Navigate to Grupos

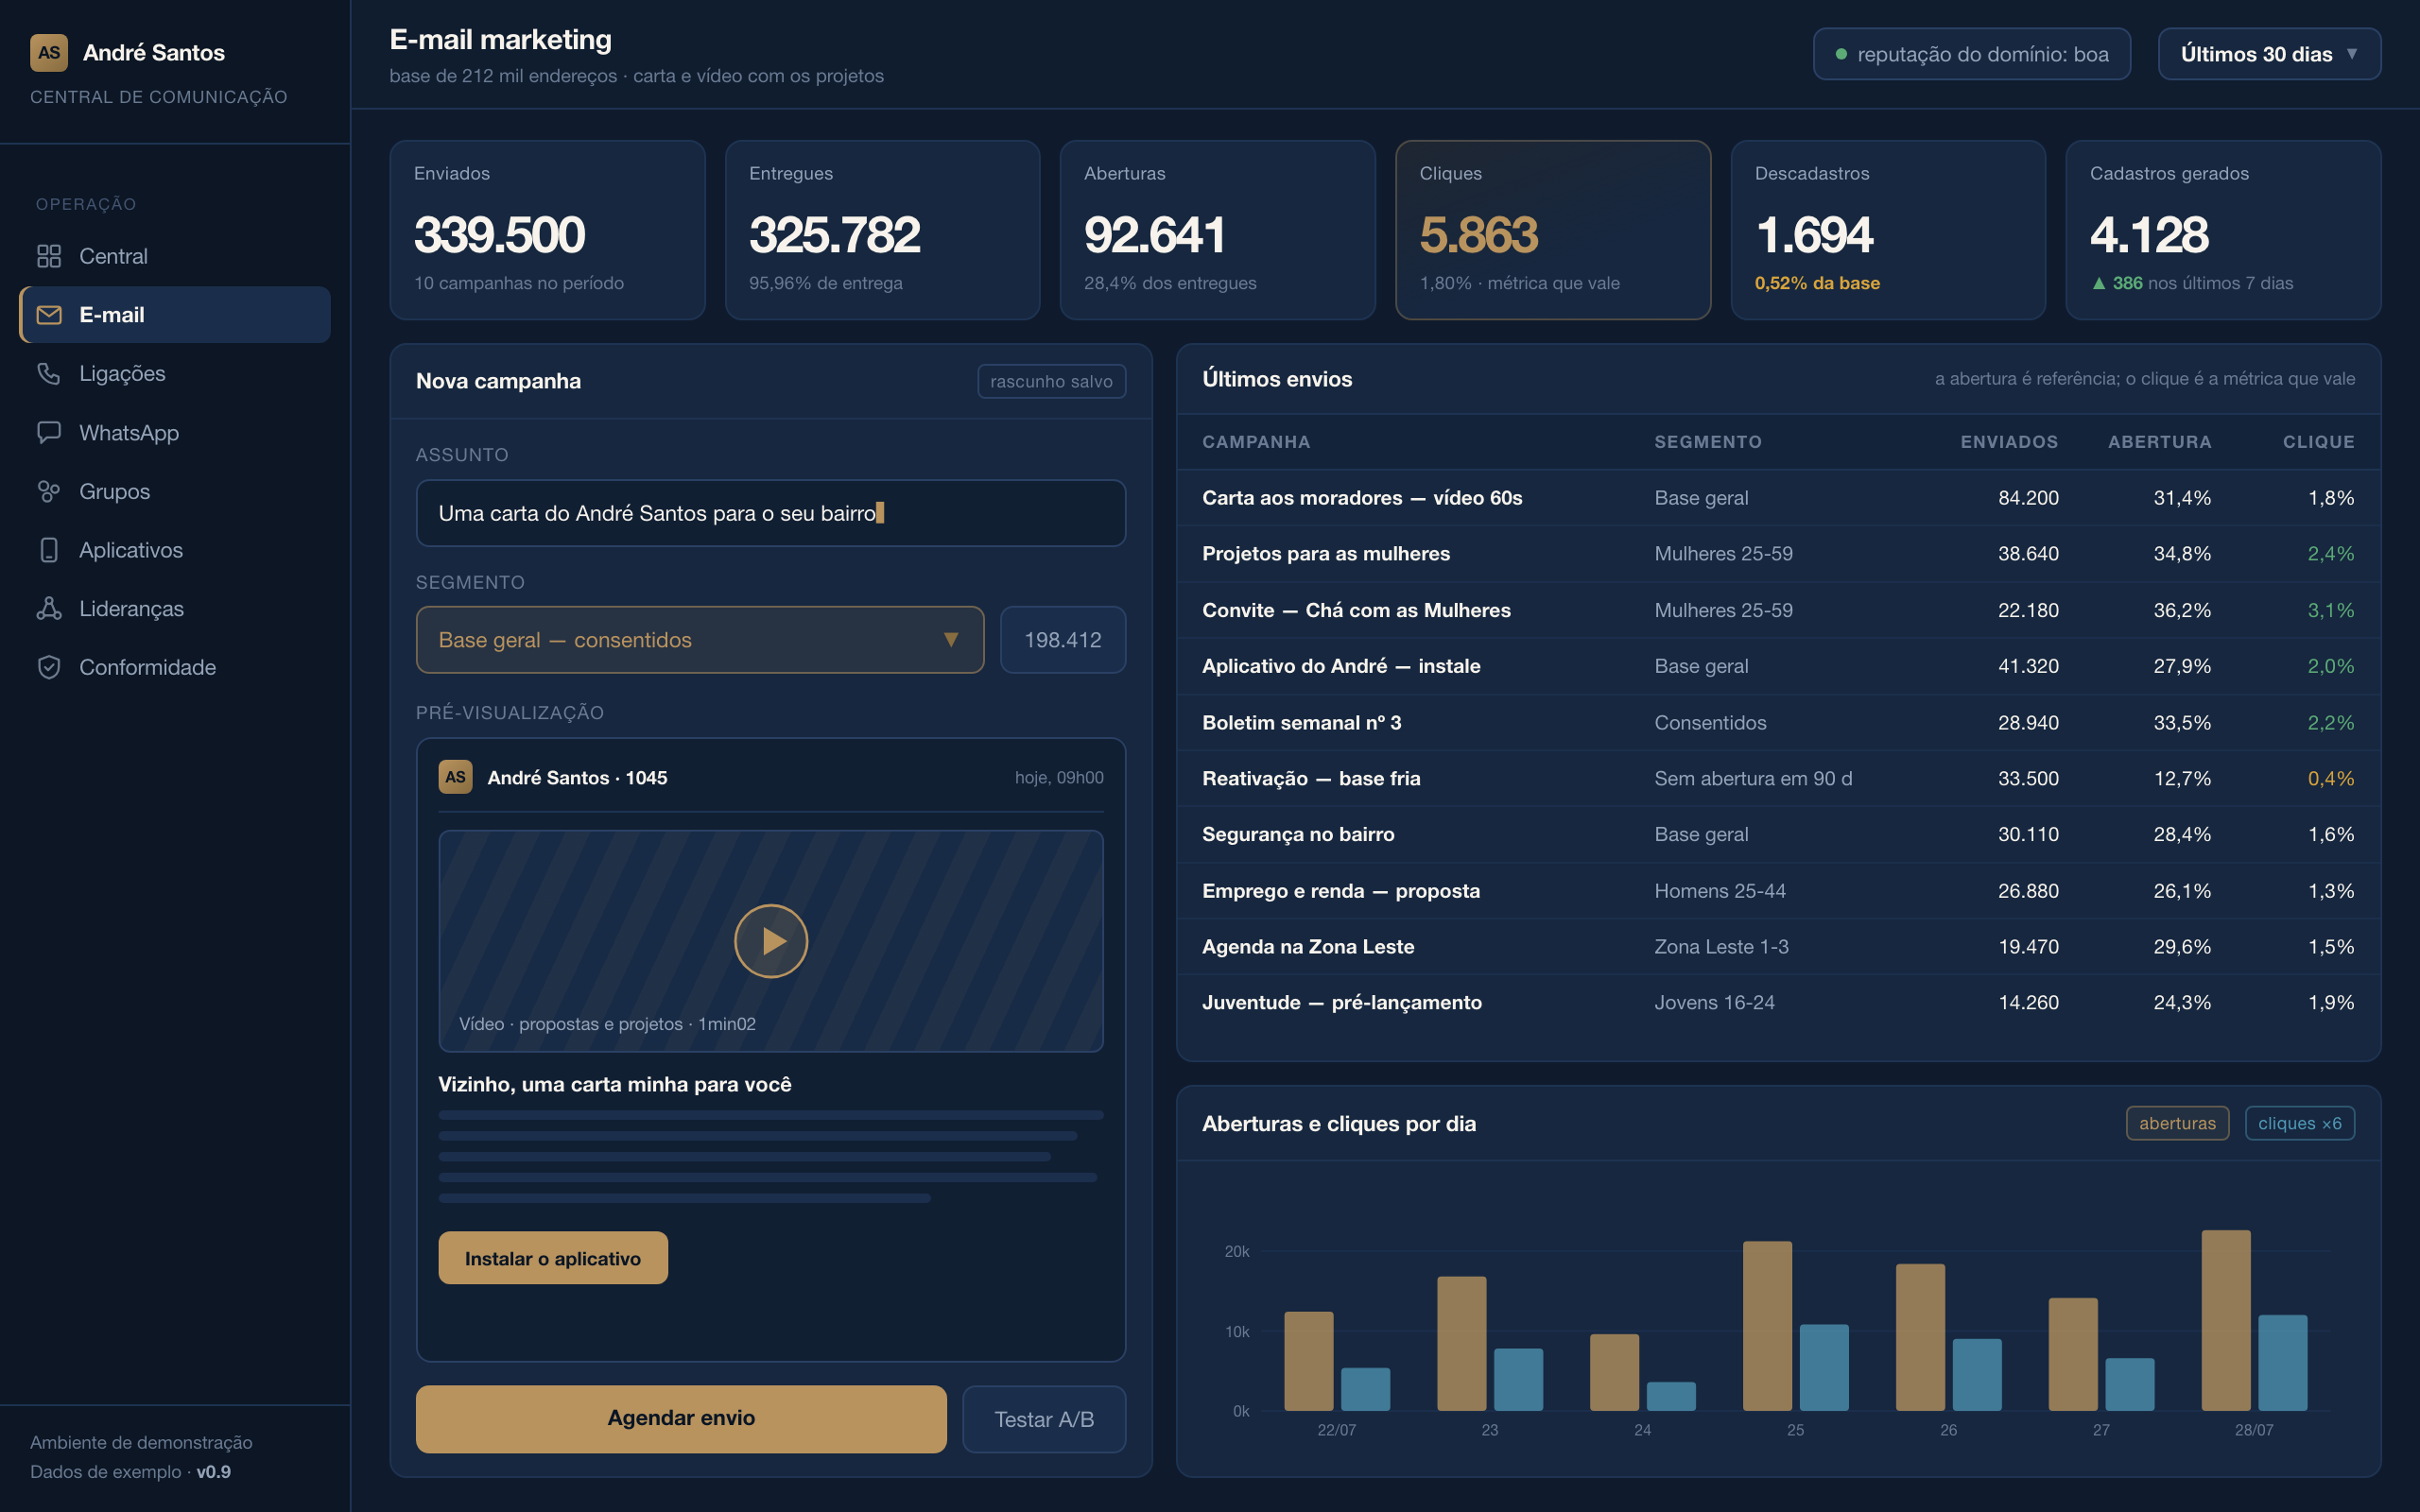[175, 491]
